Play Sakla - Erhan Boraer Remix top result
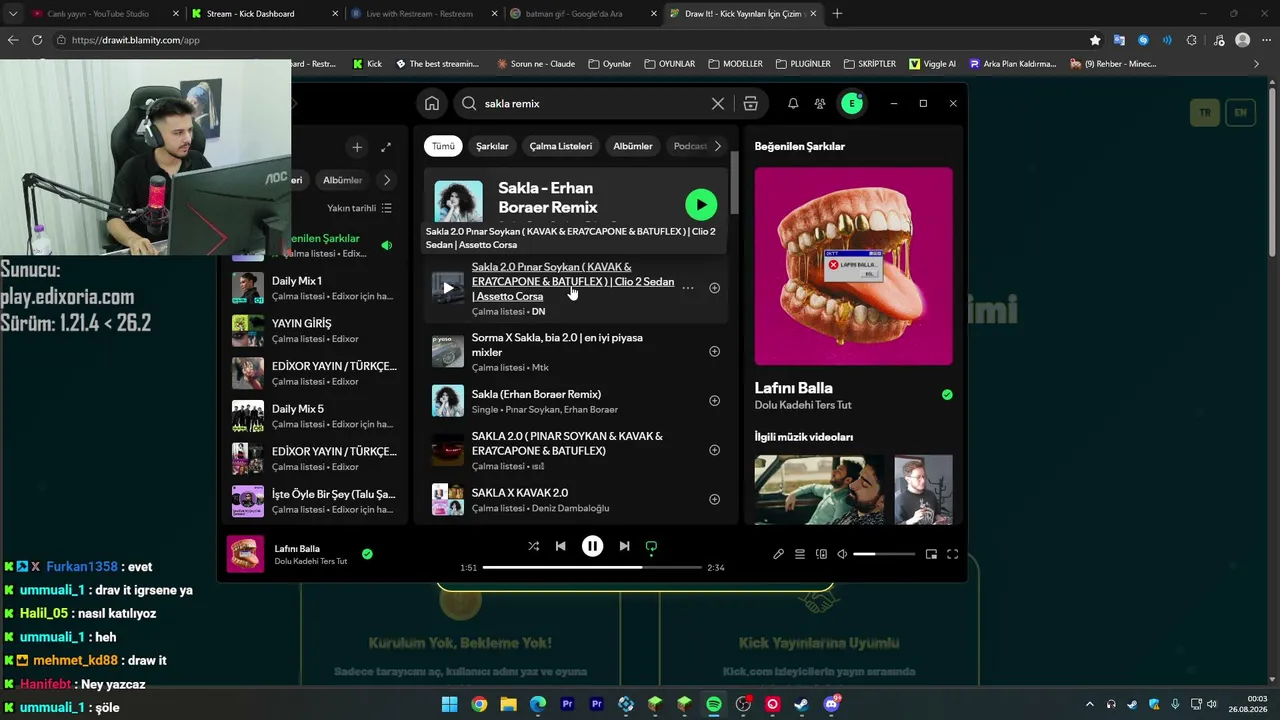This screenshot has height=720, width=1280. [701, 205]
